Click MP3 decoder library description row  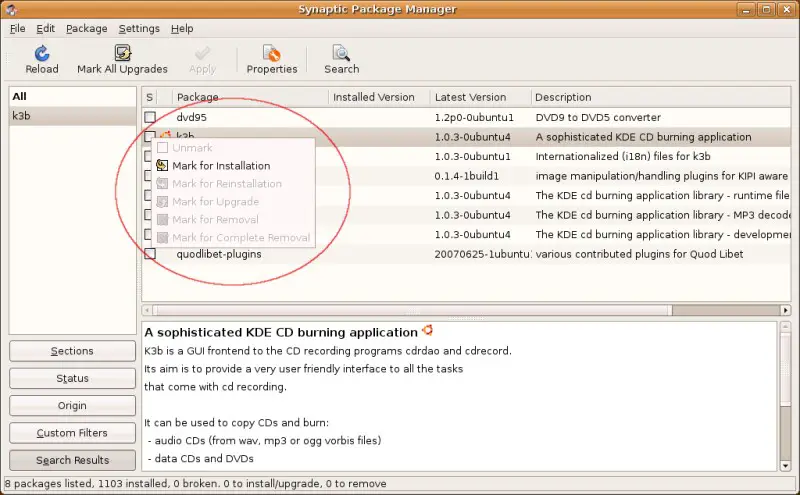662,215
